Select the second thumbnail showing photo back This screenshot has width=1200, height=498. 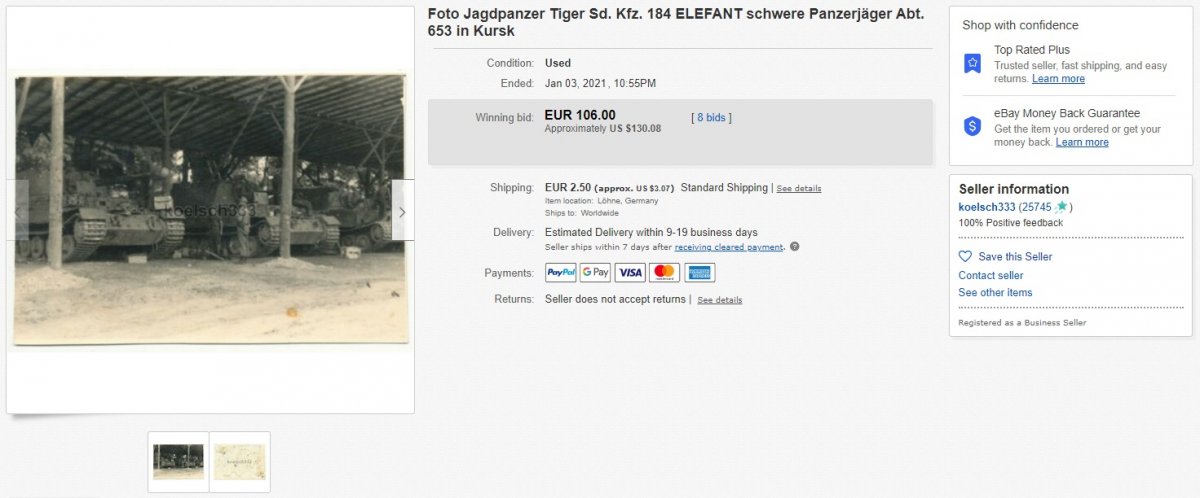point(240,462)
